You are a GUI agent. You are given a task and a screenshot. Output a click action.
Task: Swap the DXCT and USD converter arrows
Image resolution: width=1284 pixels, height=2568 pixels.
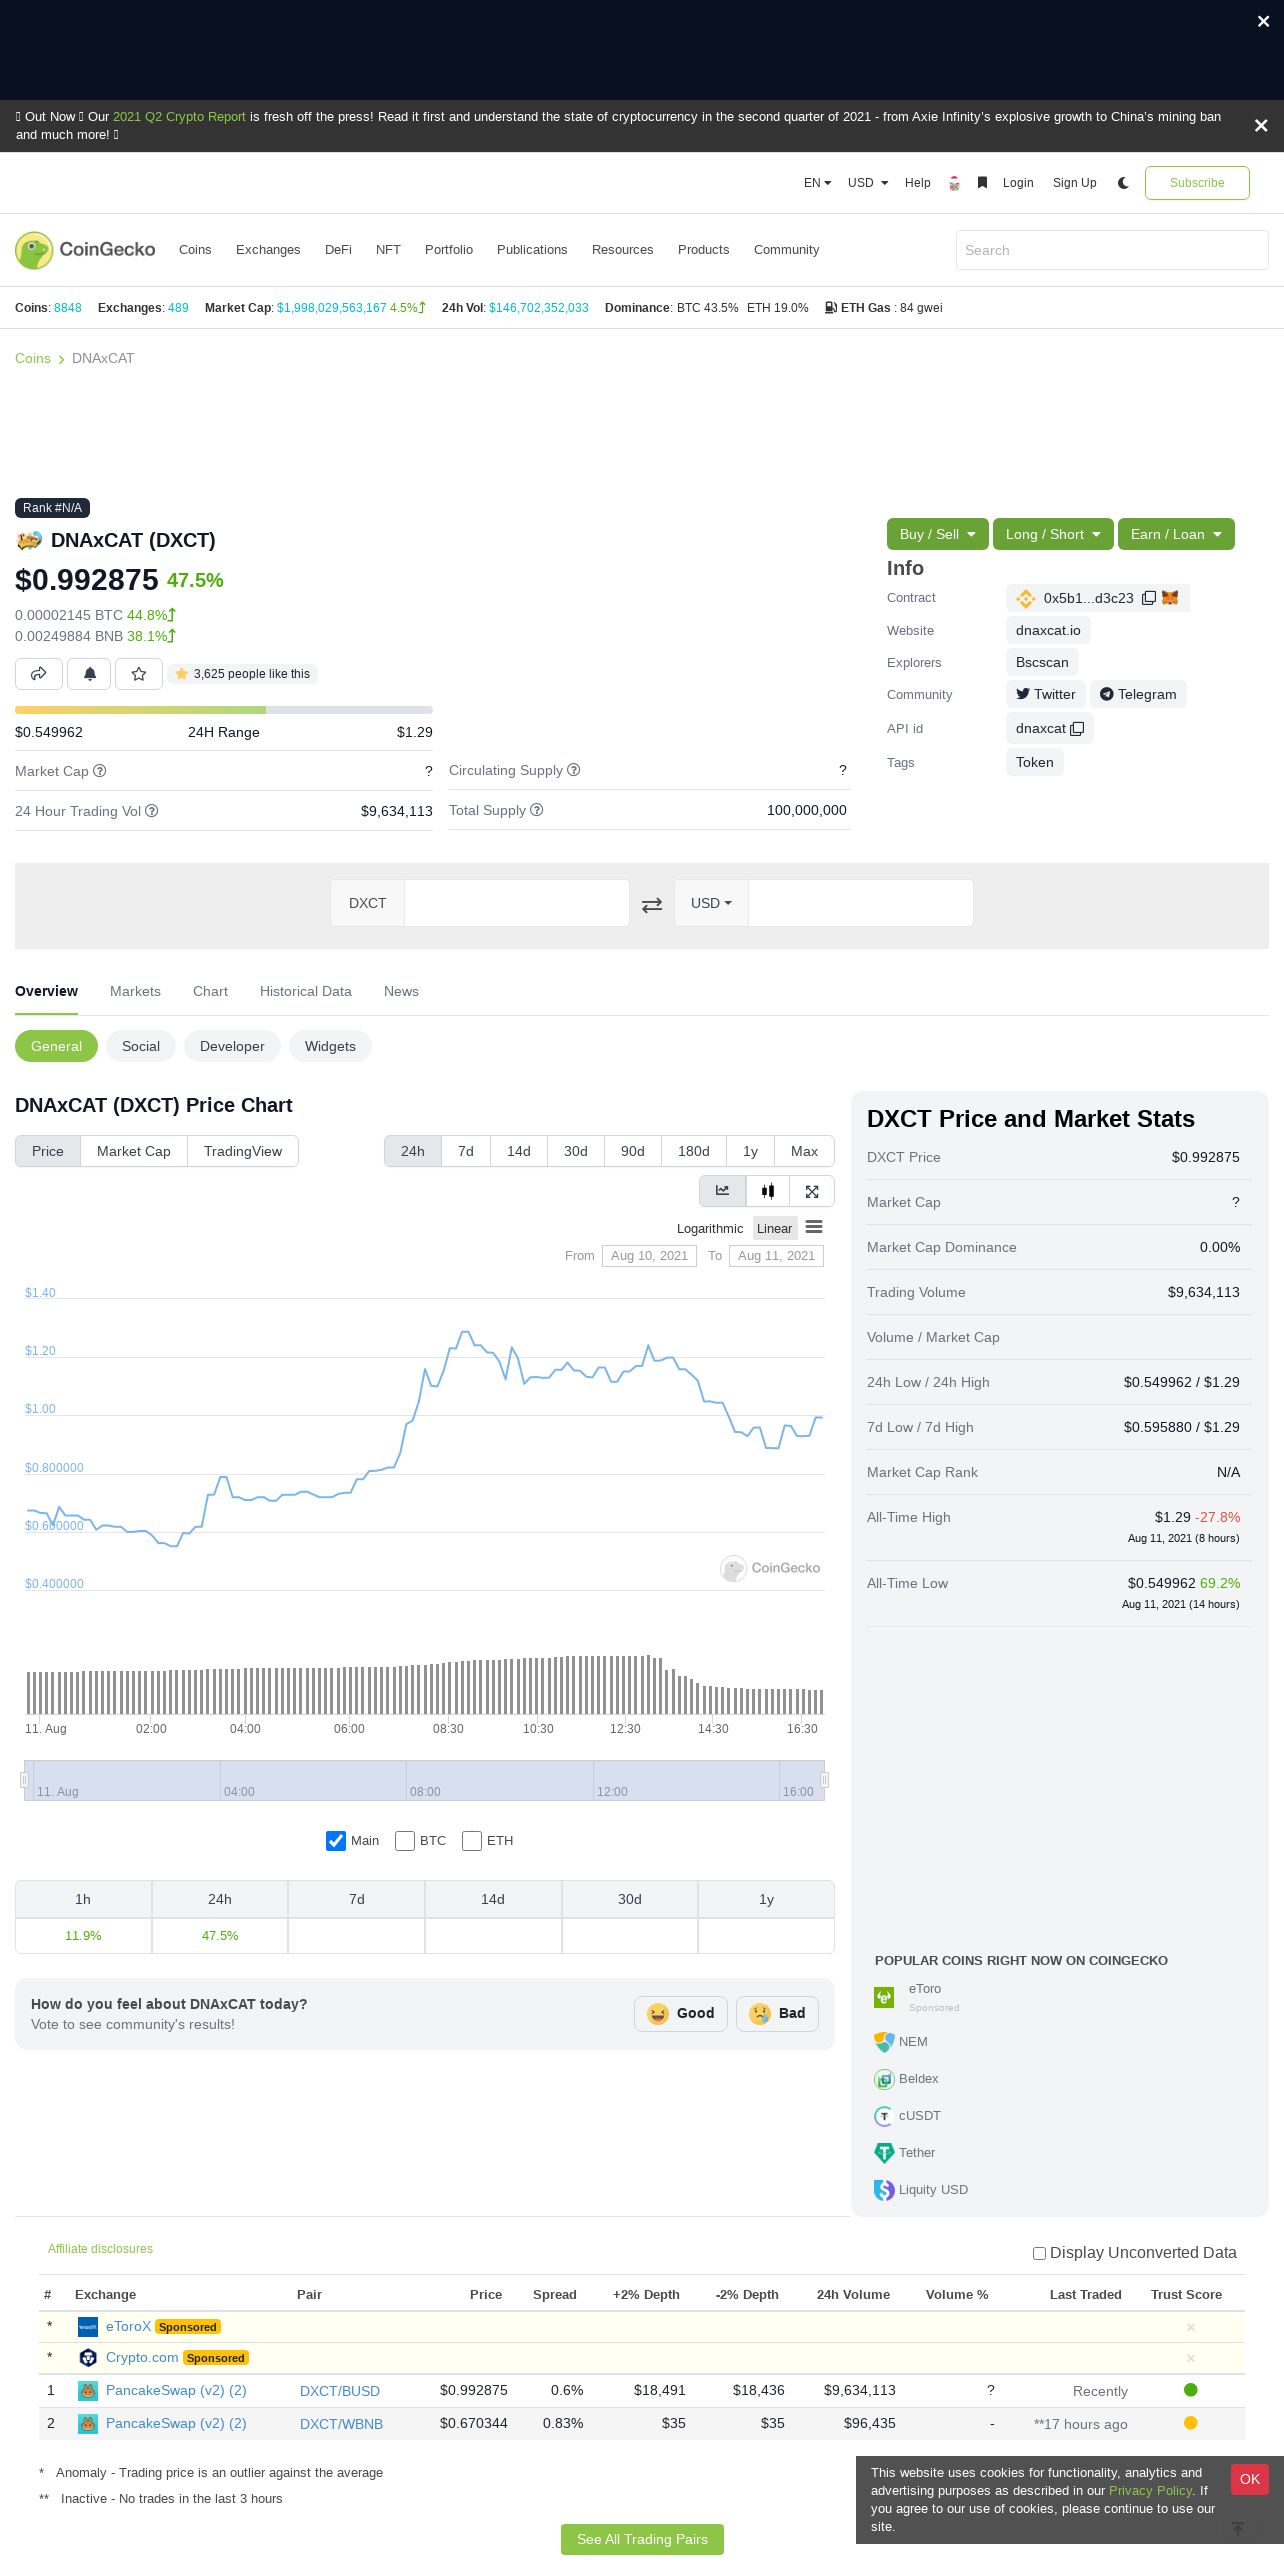(652, 904)
